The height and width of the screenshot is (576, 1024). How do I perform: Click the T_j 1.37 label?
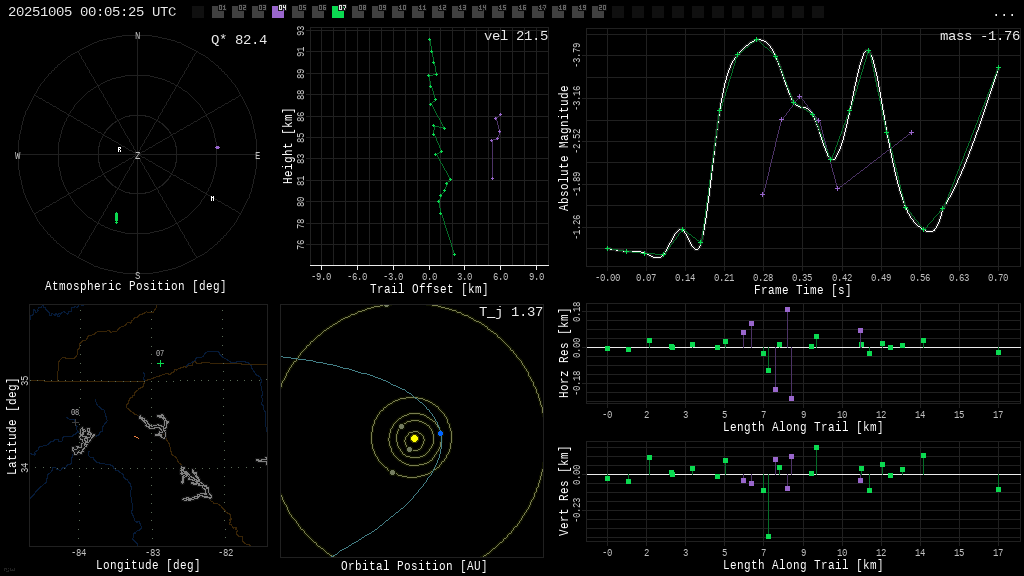510,312
